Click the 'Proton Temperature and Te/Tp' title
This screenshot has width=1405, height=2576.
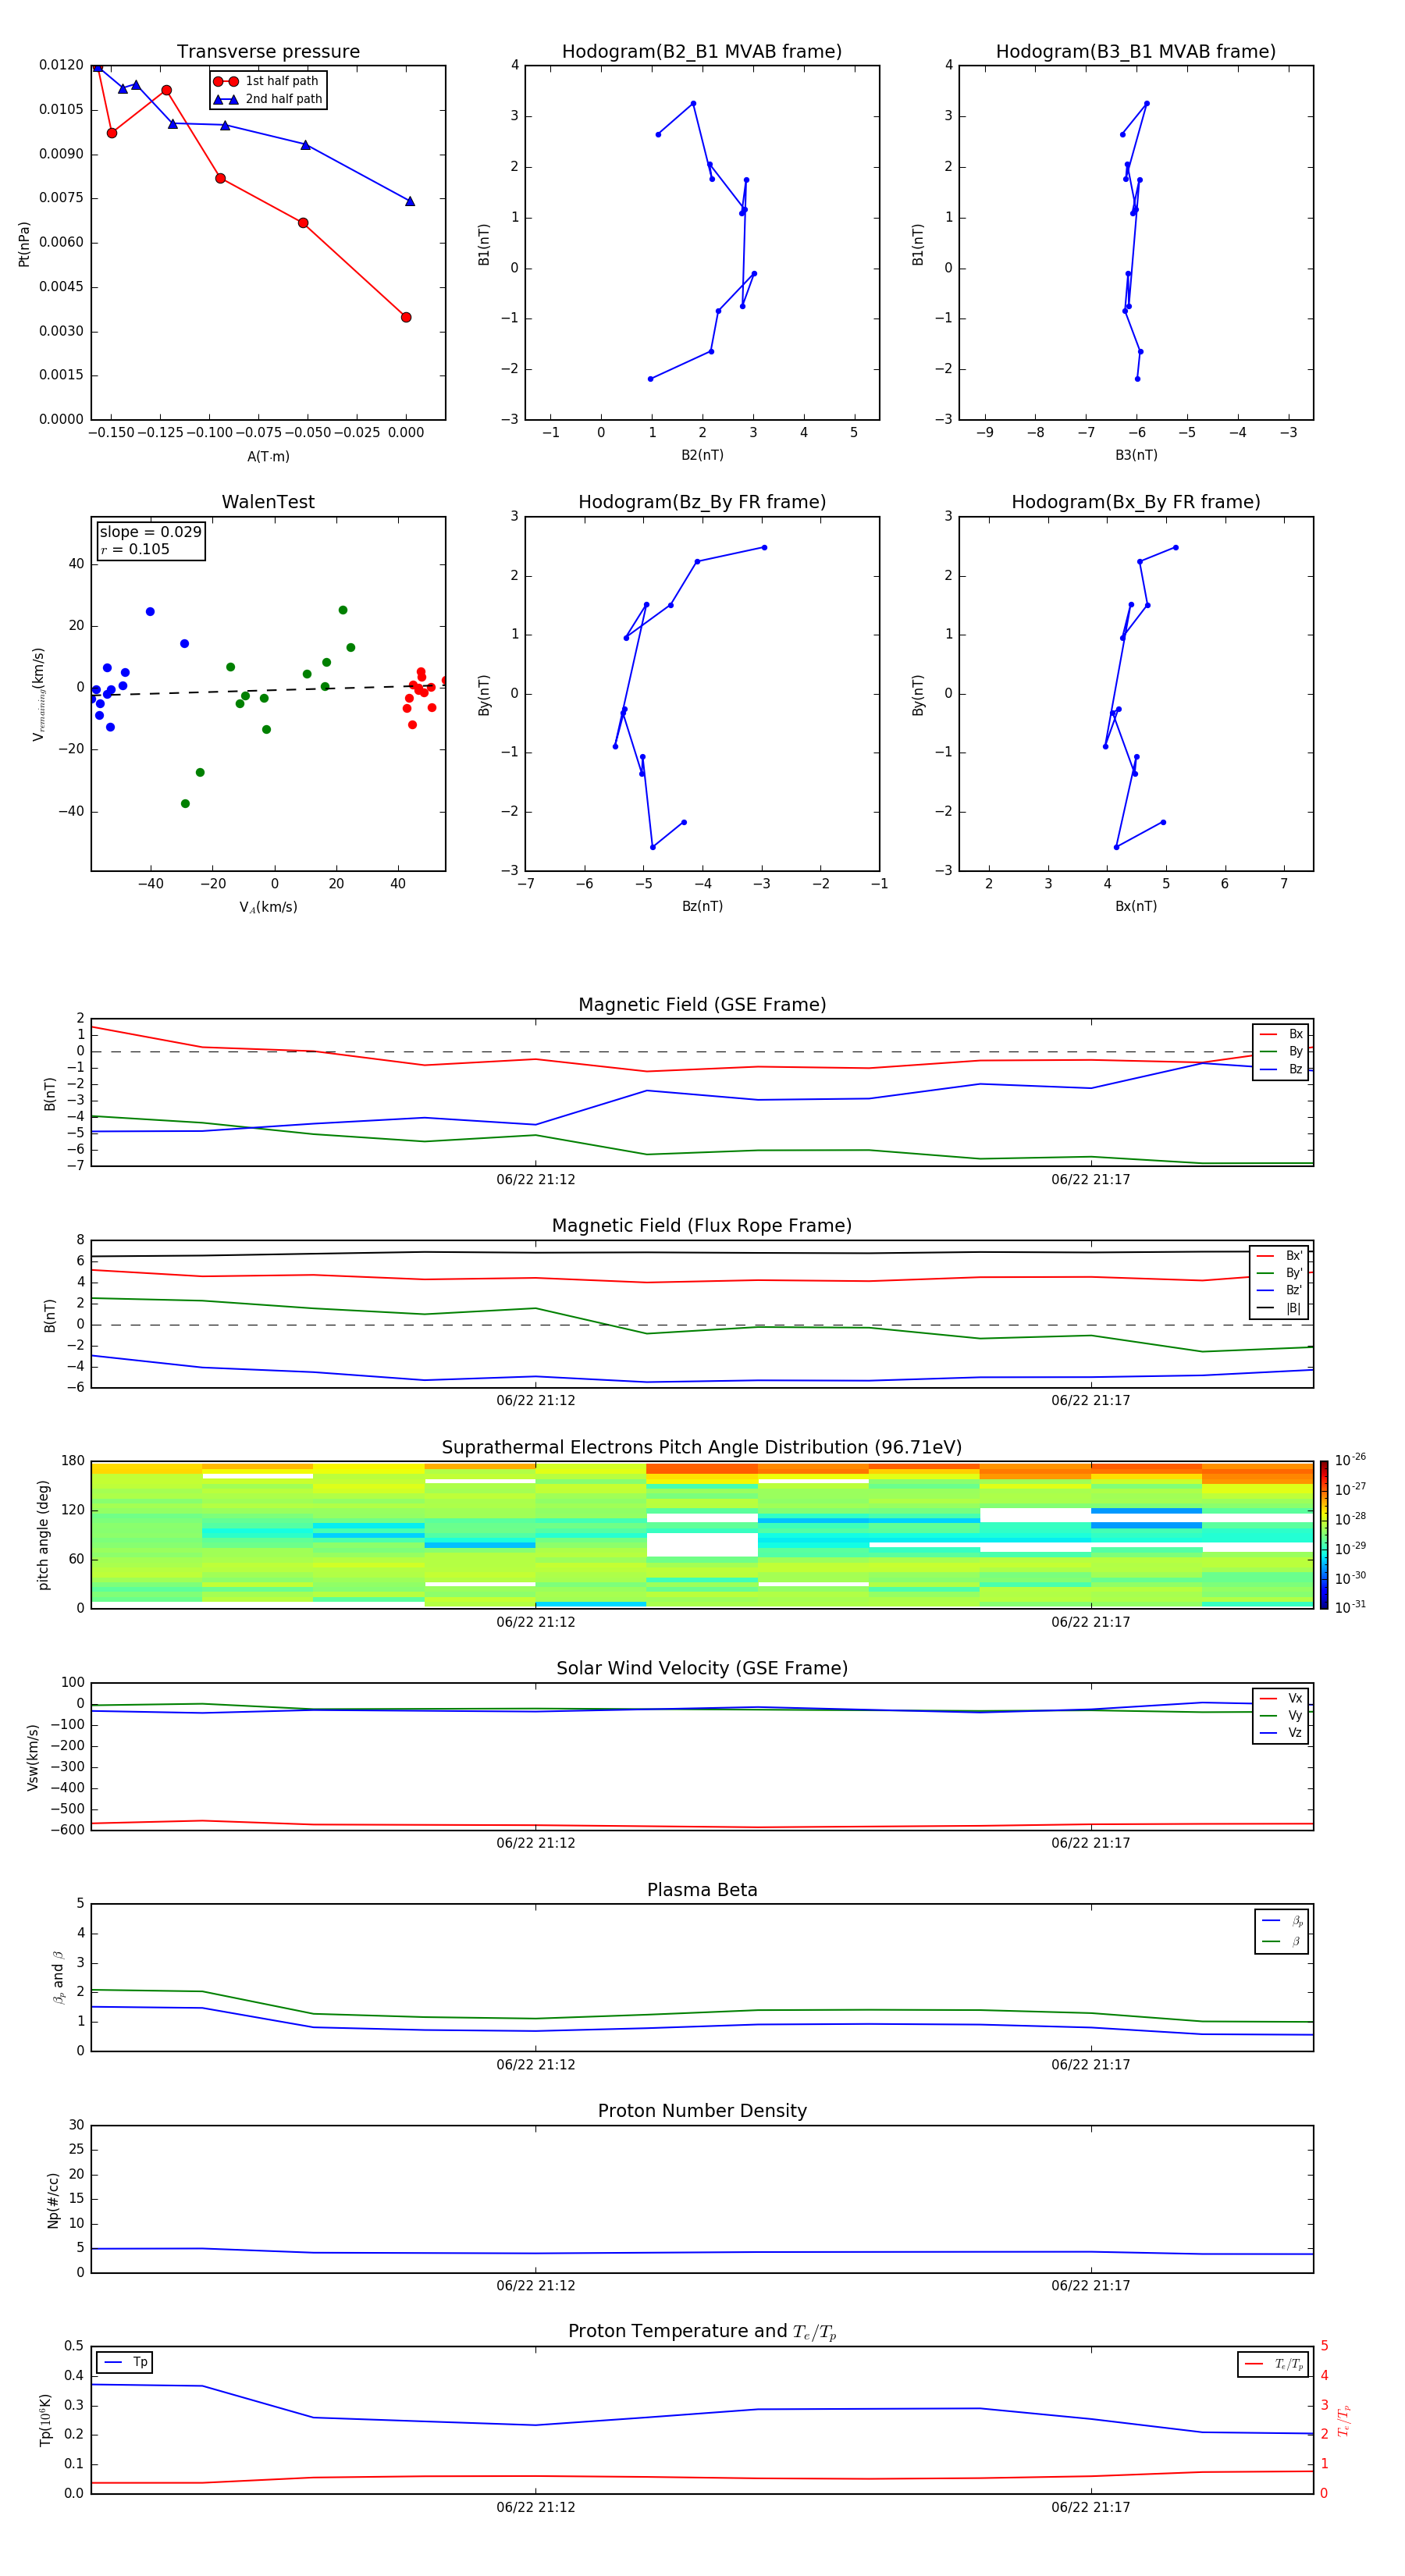[x=702, y=2332]
